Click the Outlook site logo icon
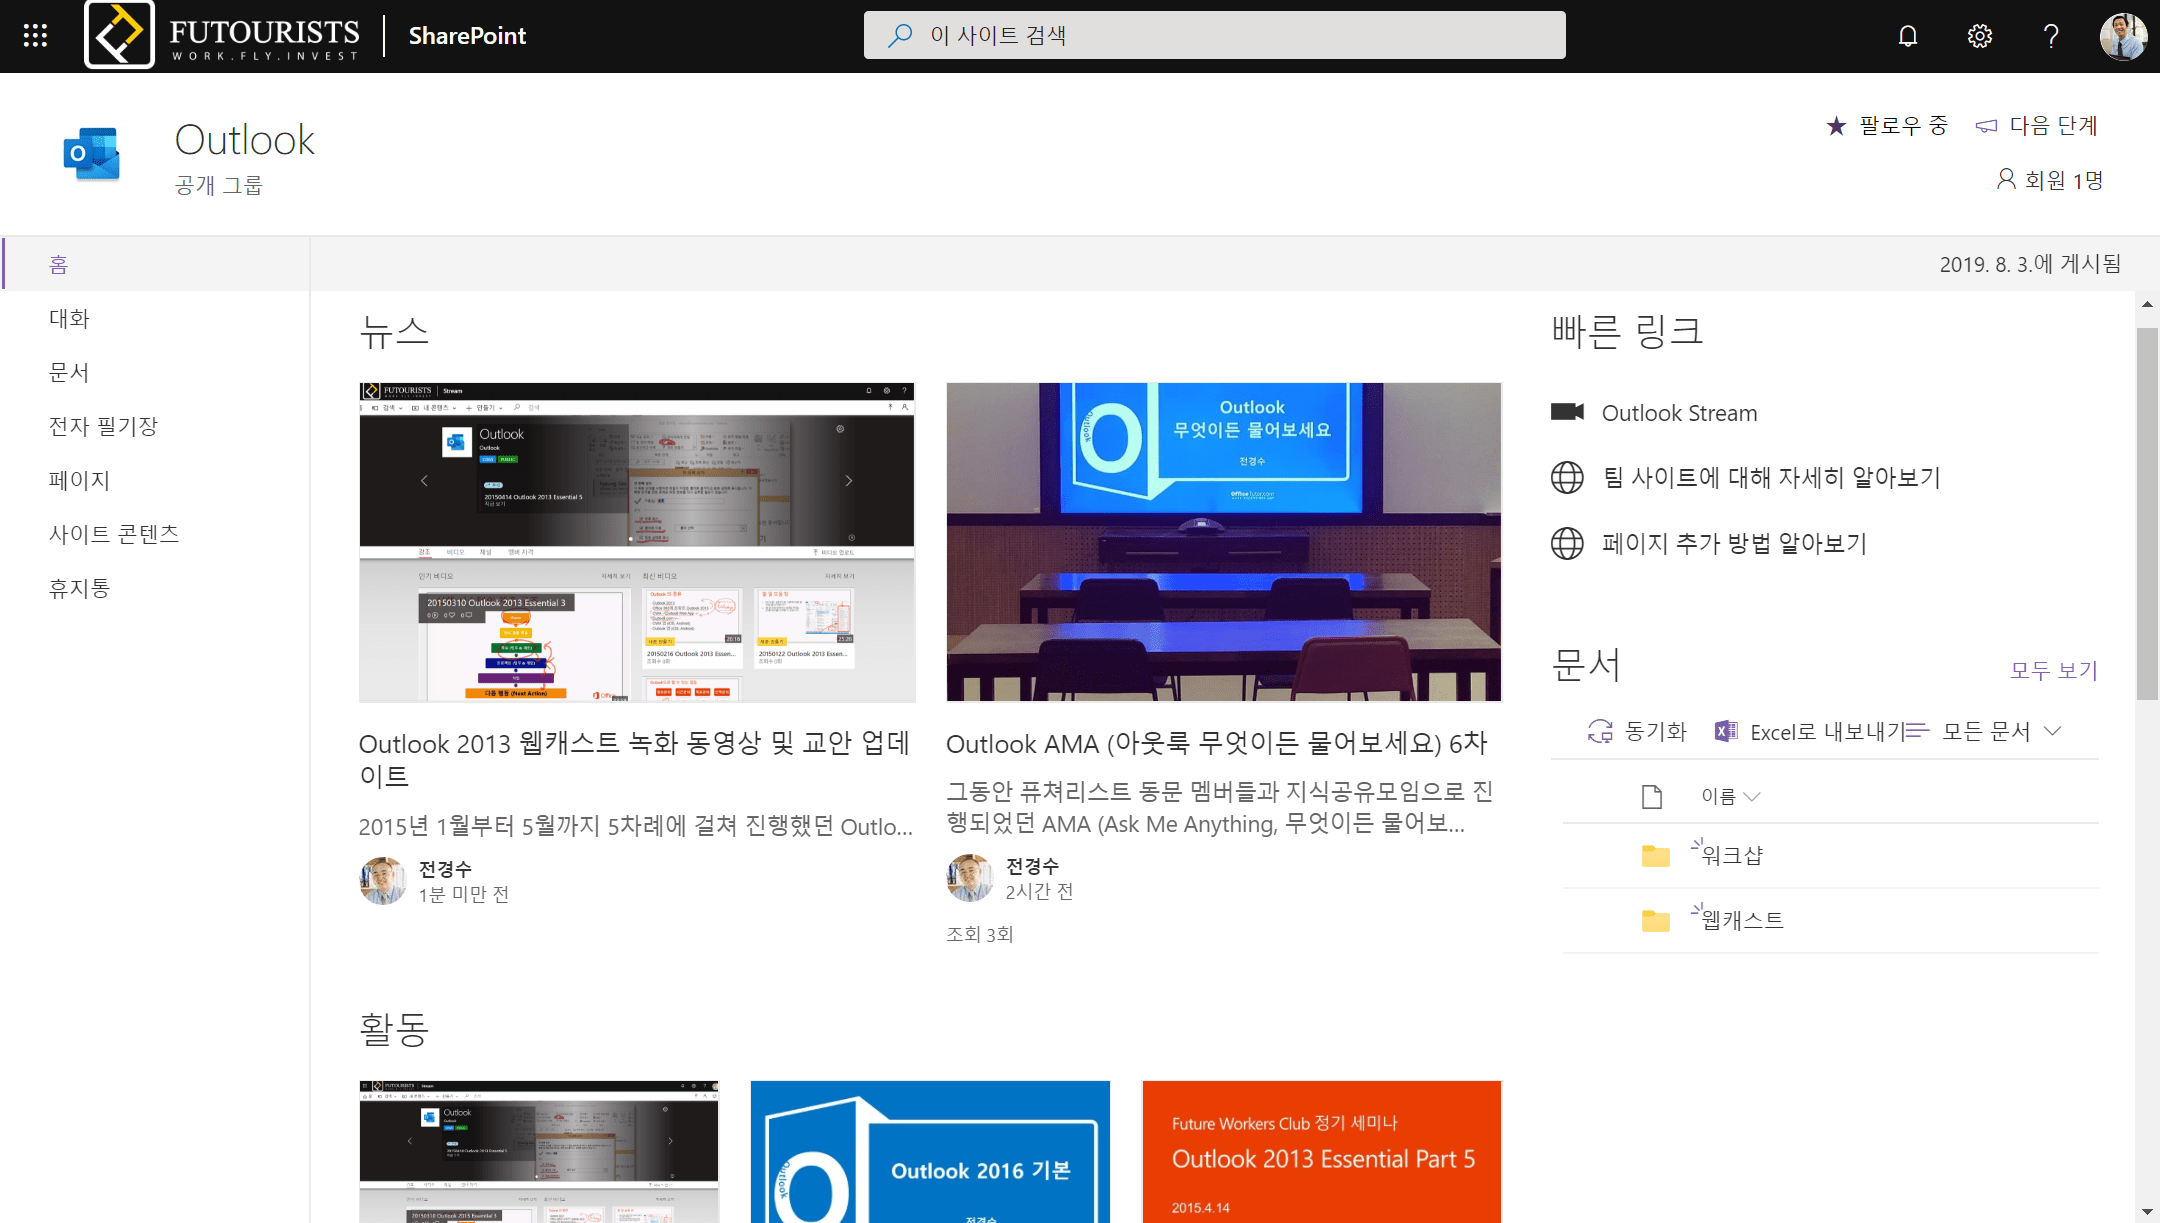The height and width of the screenshot is (1223, 2160). [x=92, y=154]
